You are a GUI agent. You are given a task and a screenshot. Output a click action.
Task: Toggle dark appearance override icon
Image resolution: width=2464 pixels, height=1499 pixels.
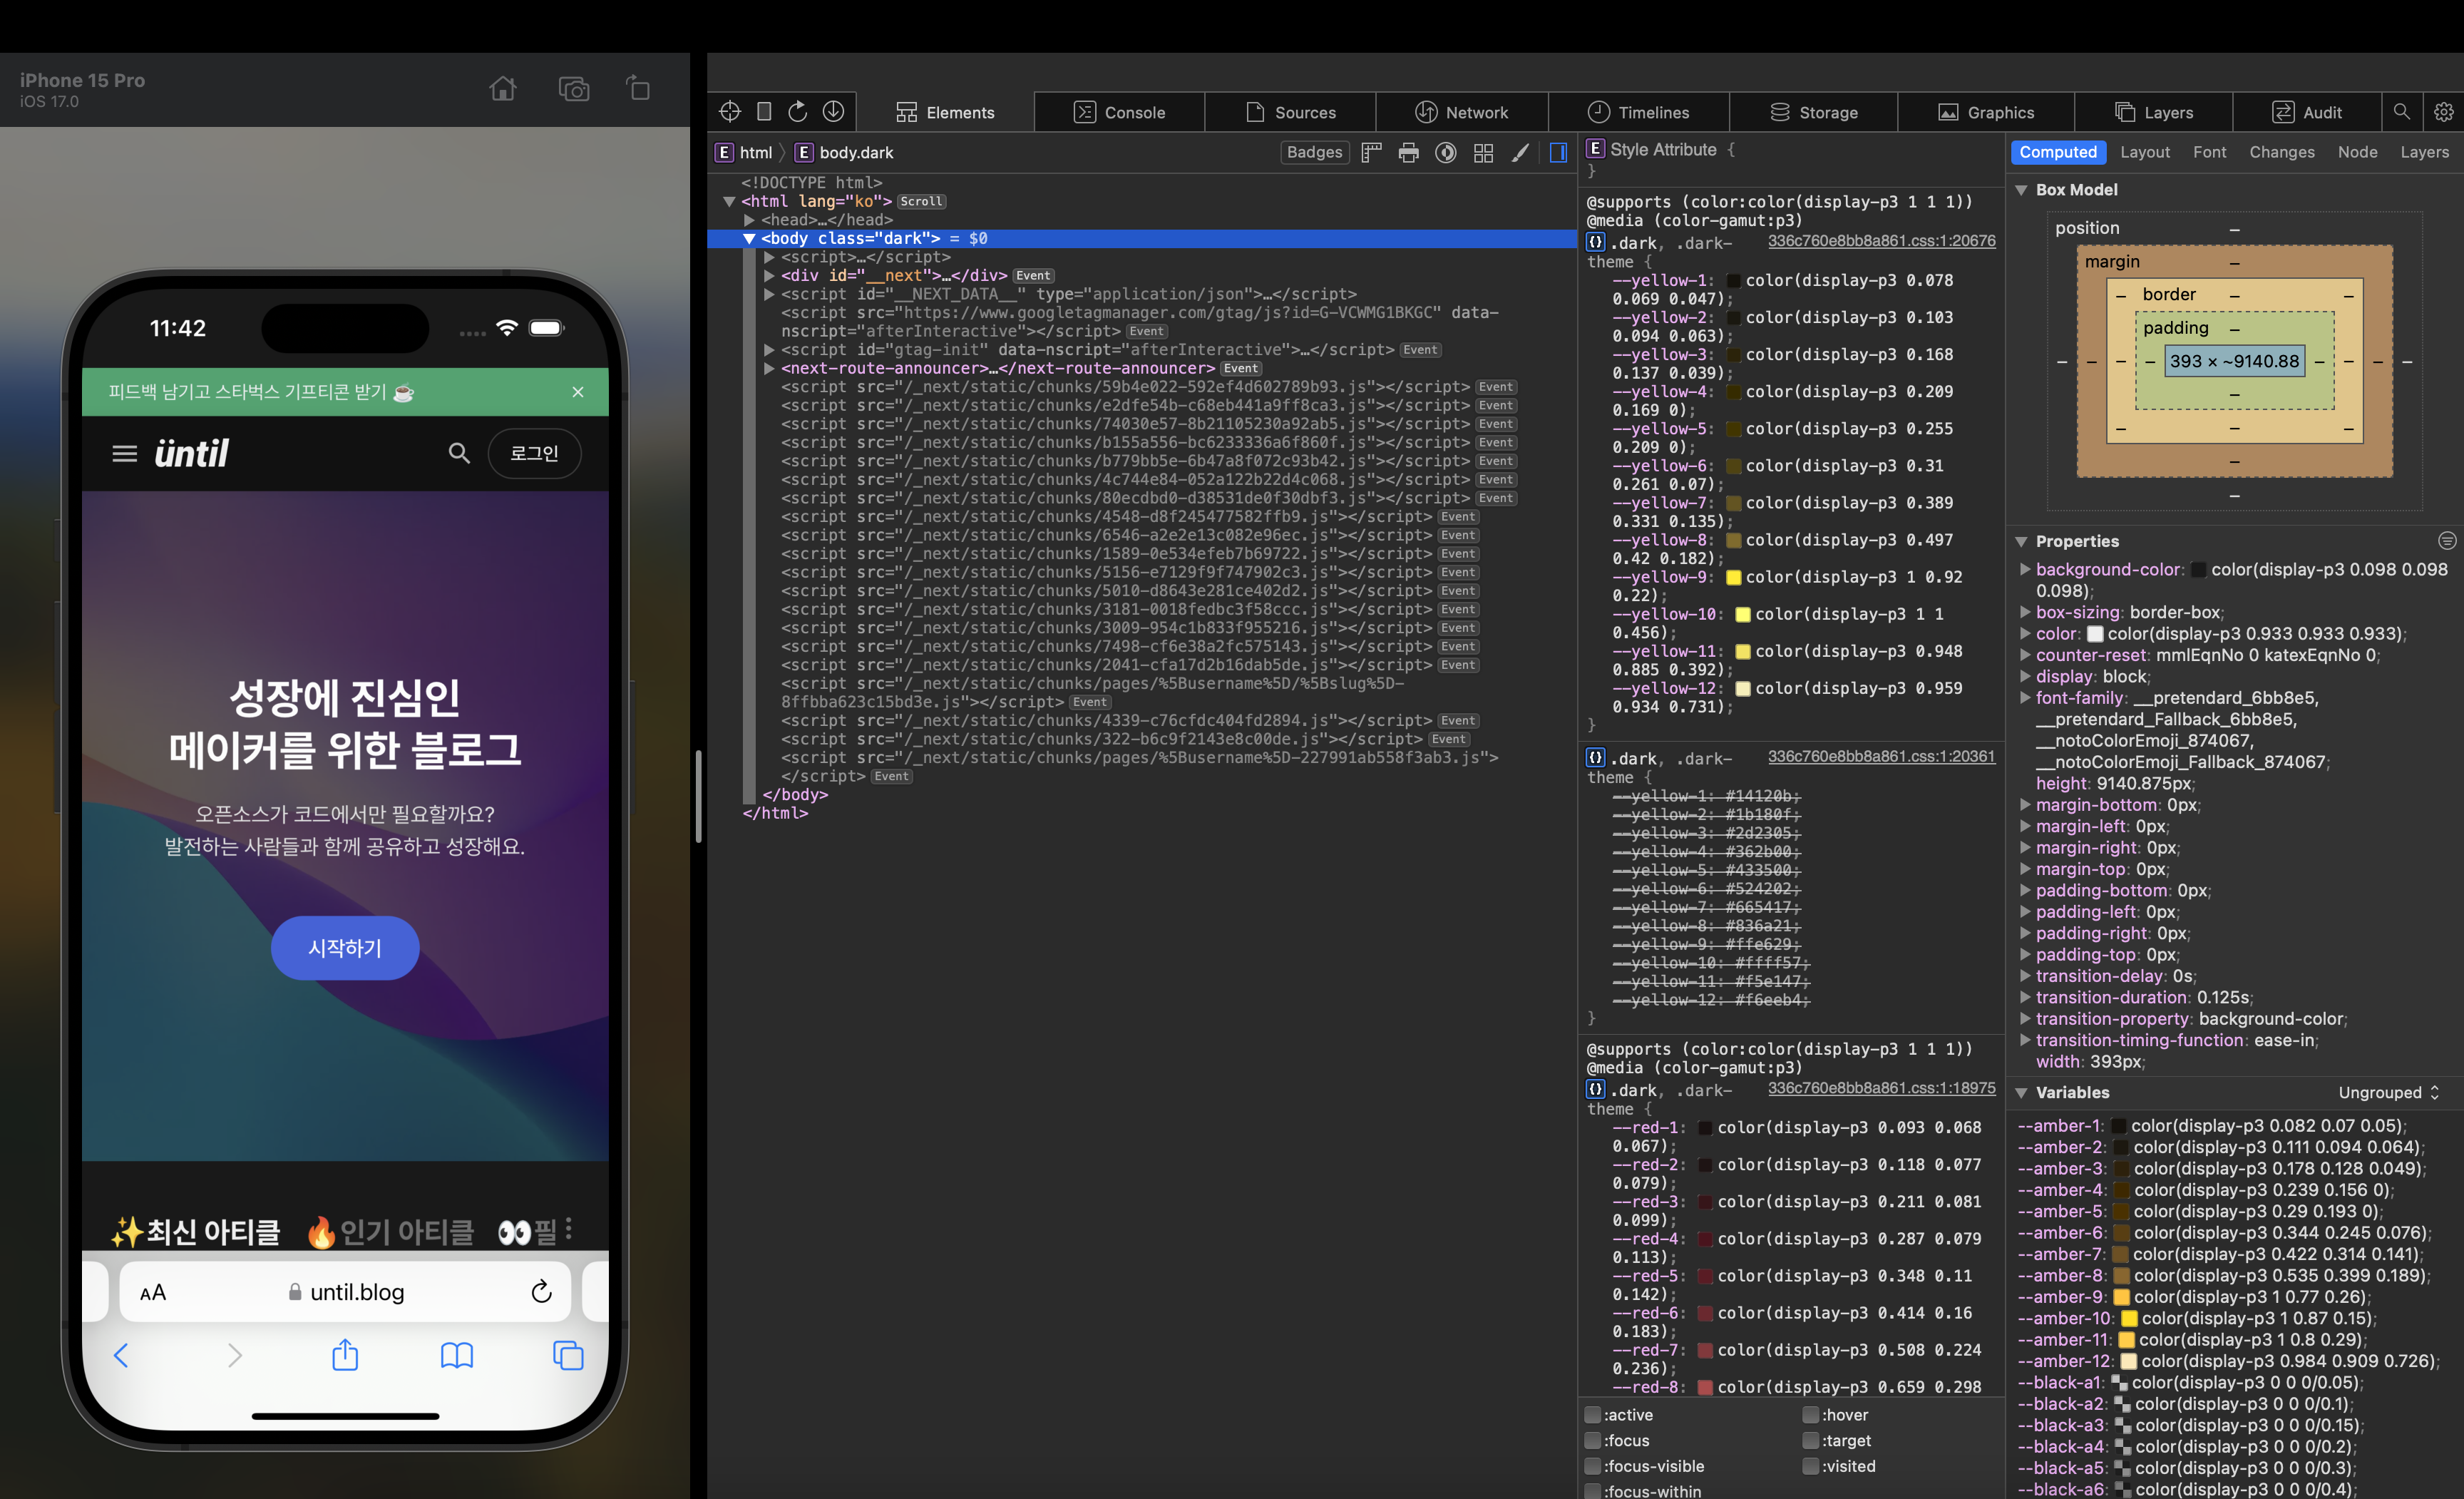point(1445,153)
